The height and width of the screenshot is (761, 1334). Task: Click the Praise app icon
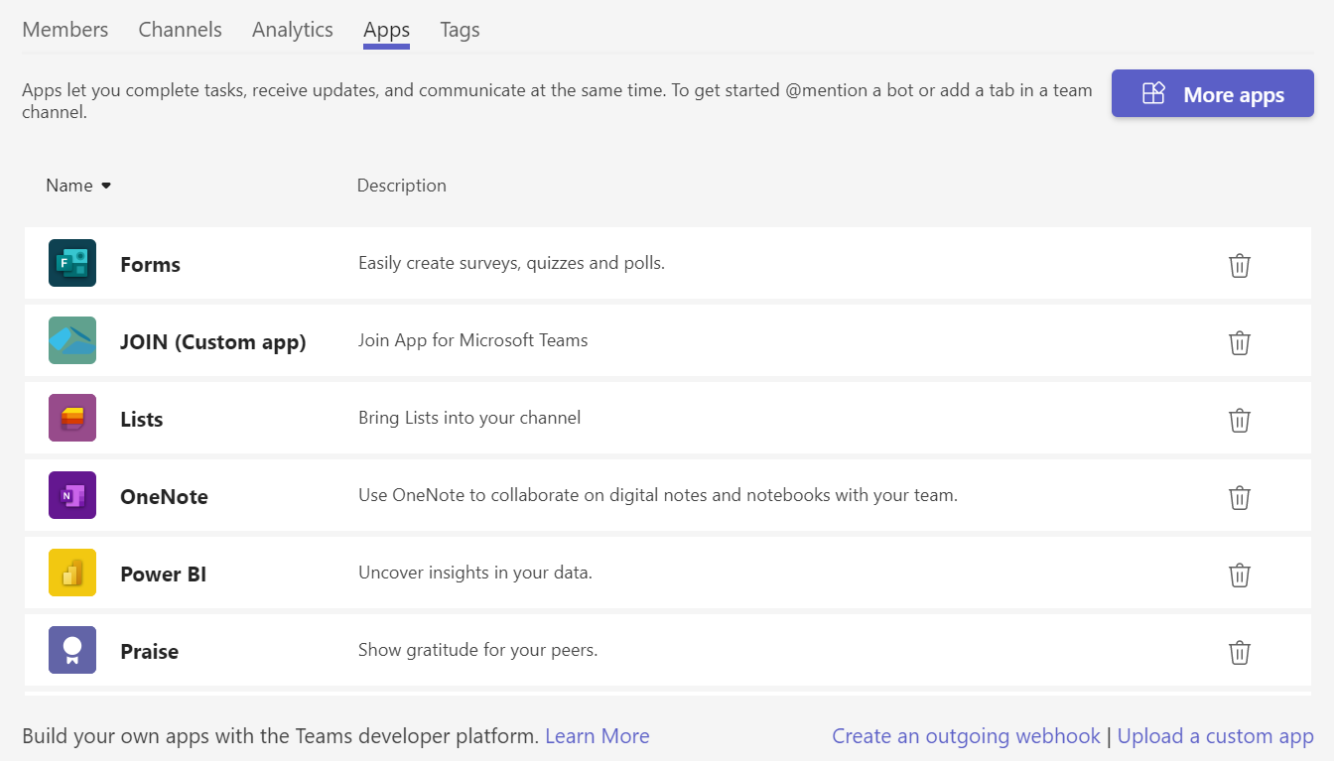coord(72,650)
